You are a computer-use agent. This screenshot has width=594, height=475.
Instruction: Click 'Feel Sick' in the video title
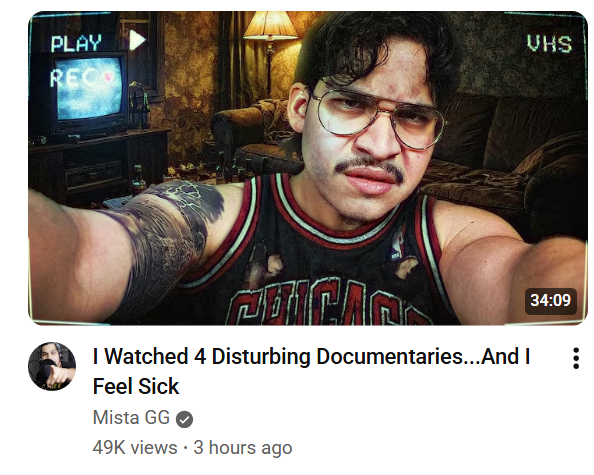[136, 387]
